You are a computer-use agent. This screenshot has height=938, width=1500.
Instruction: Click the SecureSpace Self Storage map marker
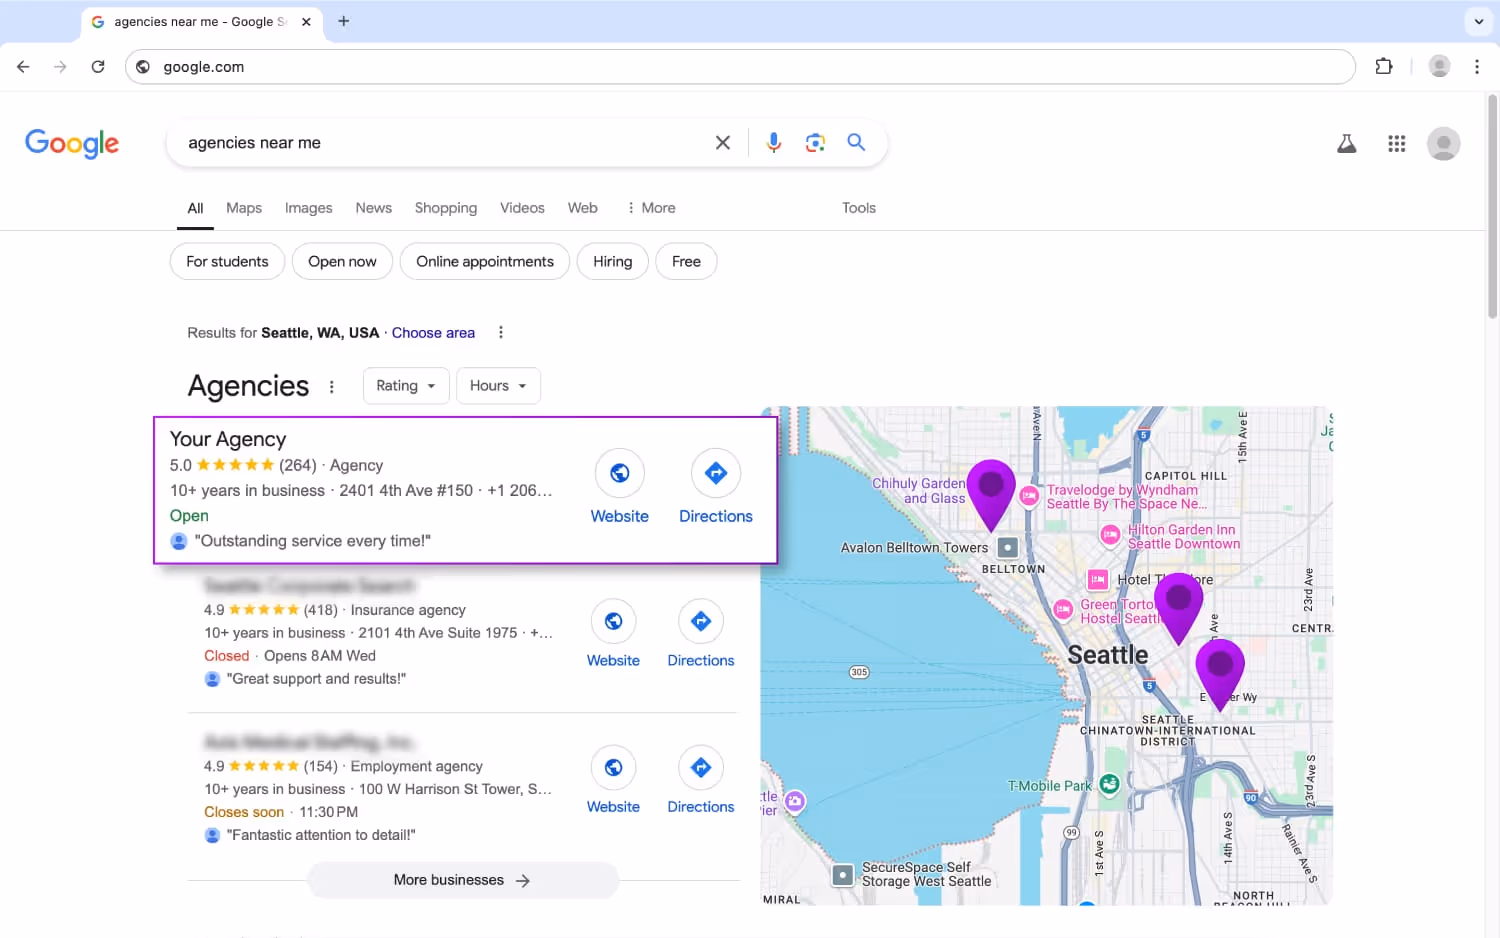843,875
